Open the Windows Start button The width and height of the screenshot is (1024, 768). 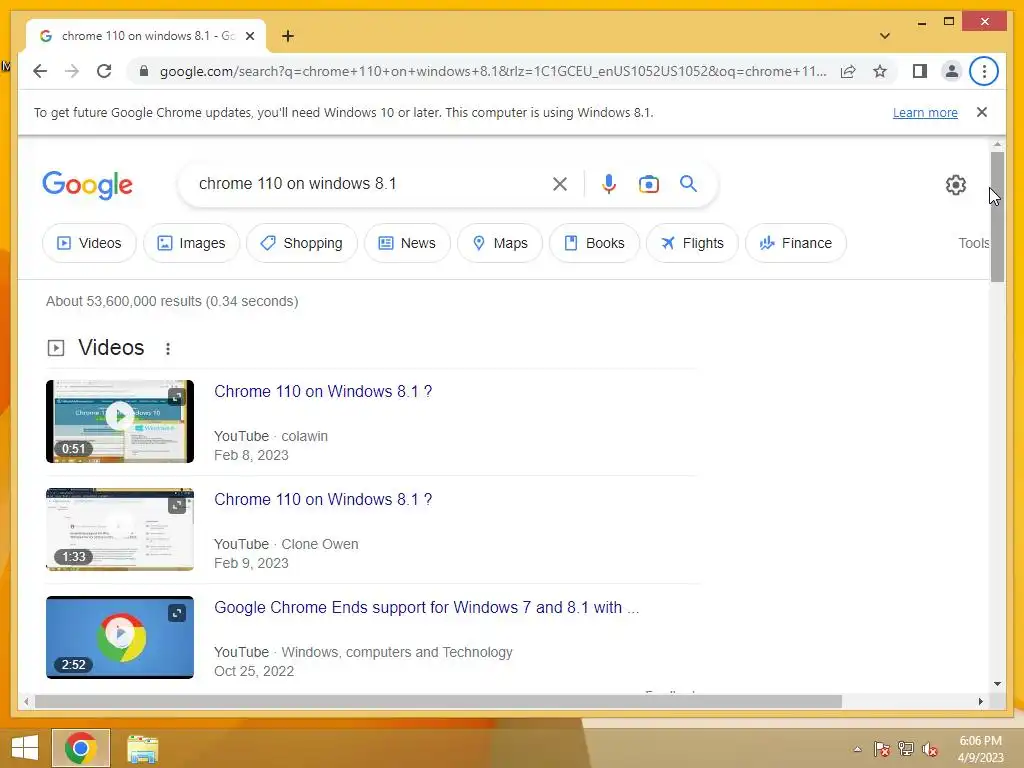pos(25,748)
